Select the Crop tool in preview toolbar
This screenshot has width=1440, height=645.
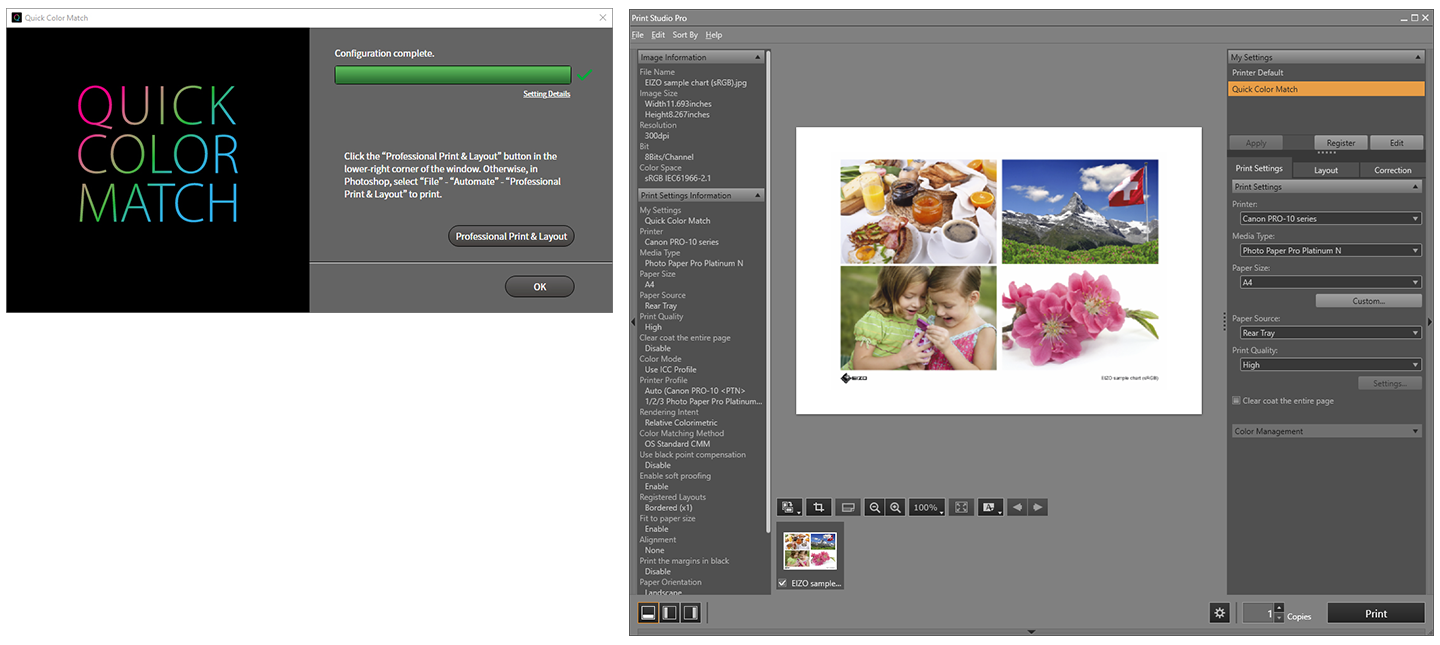pos(818,507)
